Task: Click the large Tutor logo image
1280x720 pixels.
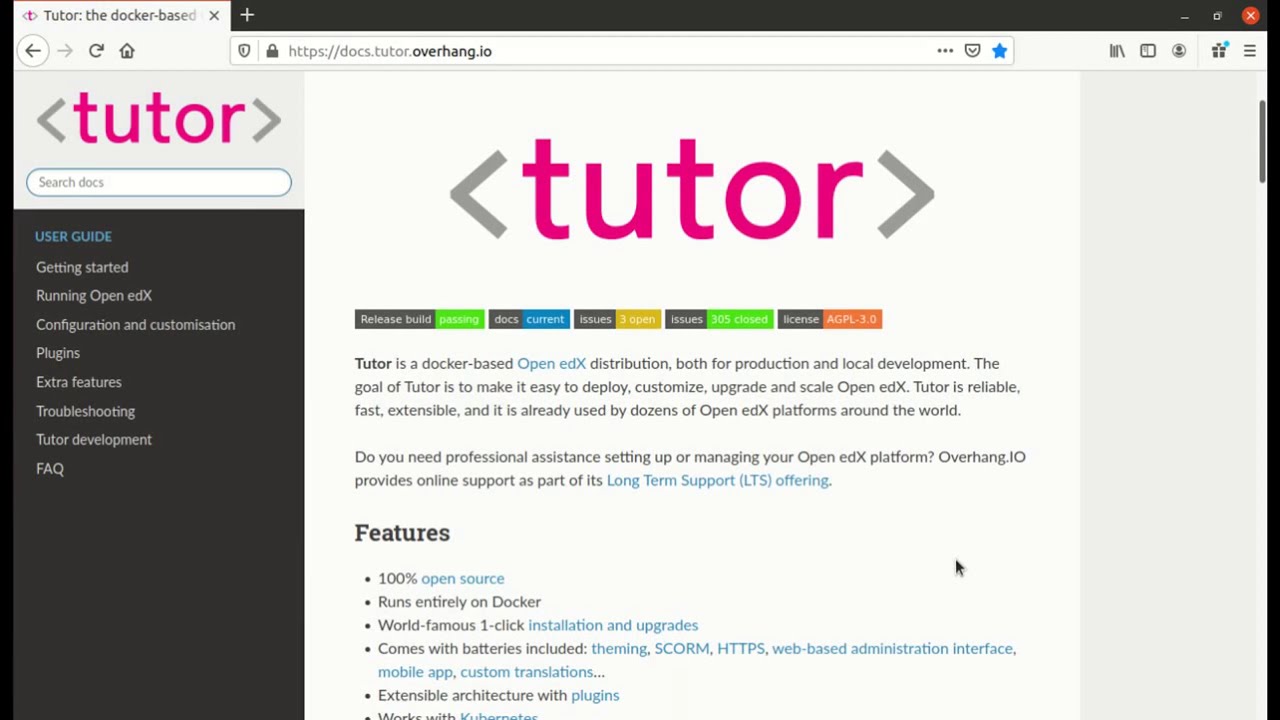Action: (692, 190)
